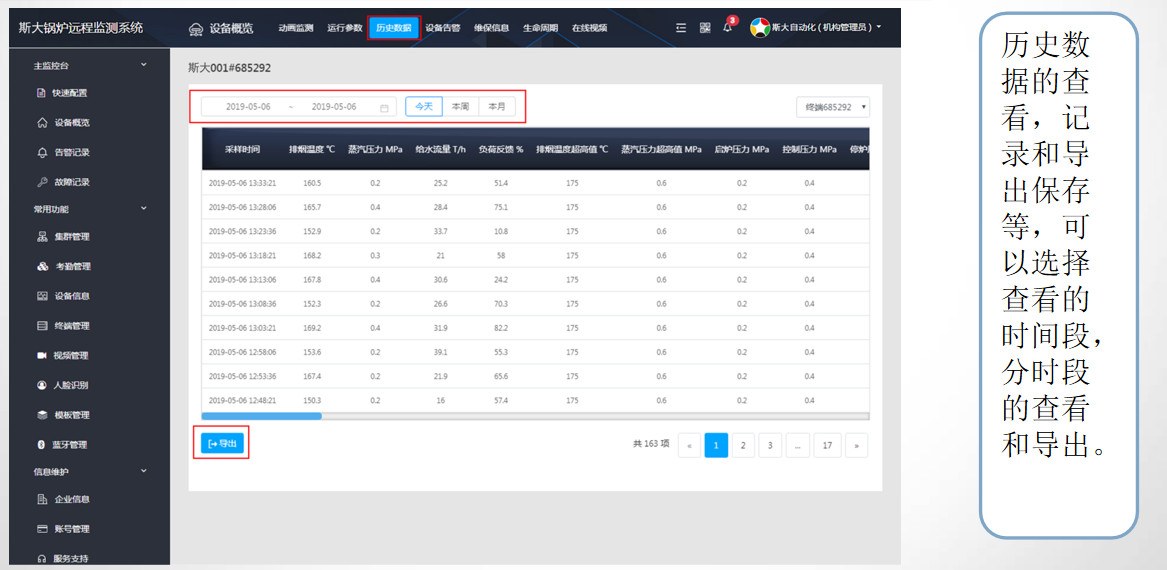Open the 斯大自动化 user account menu

tap(817, 27)
